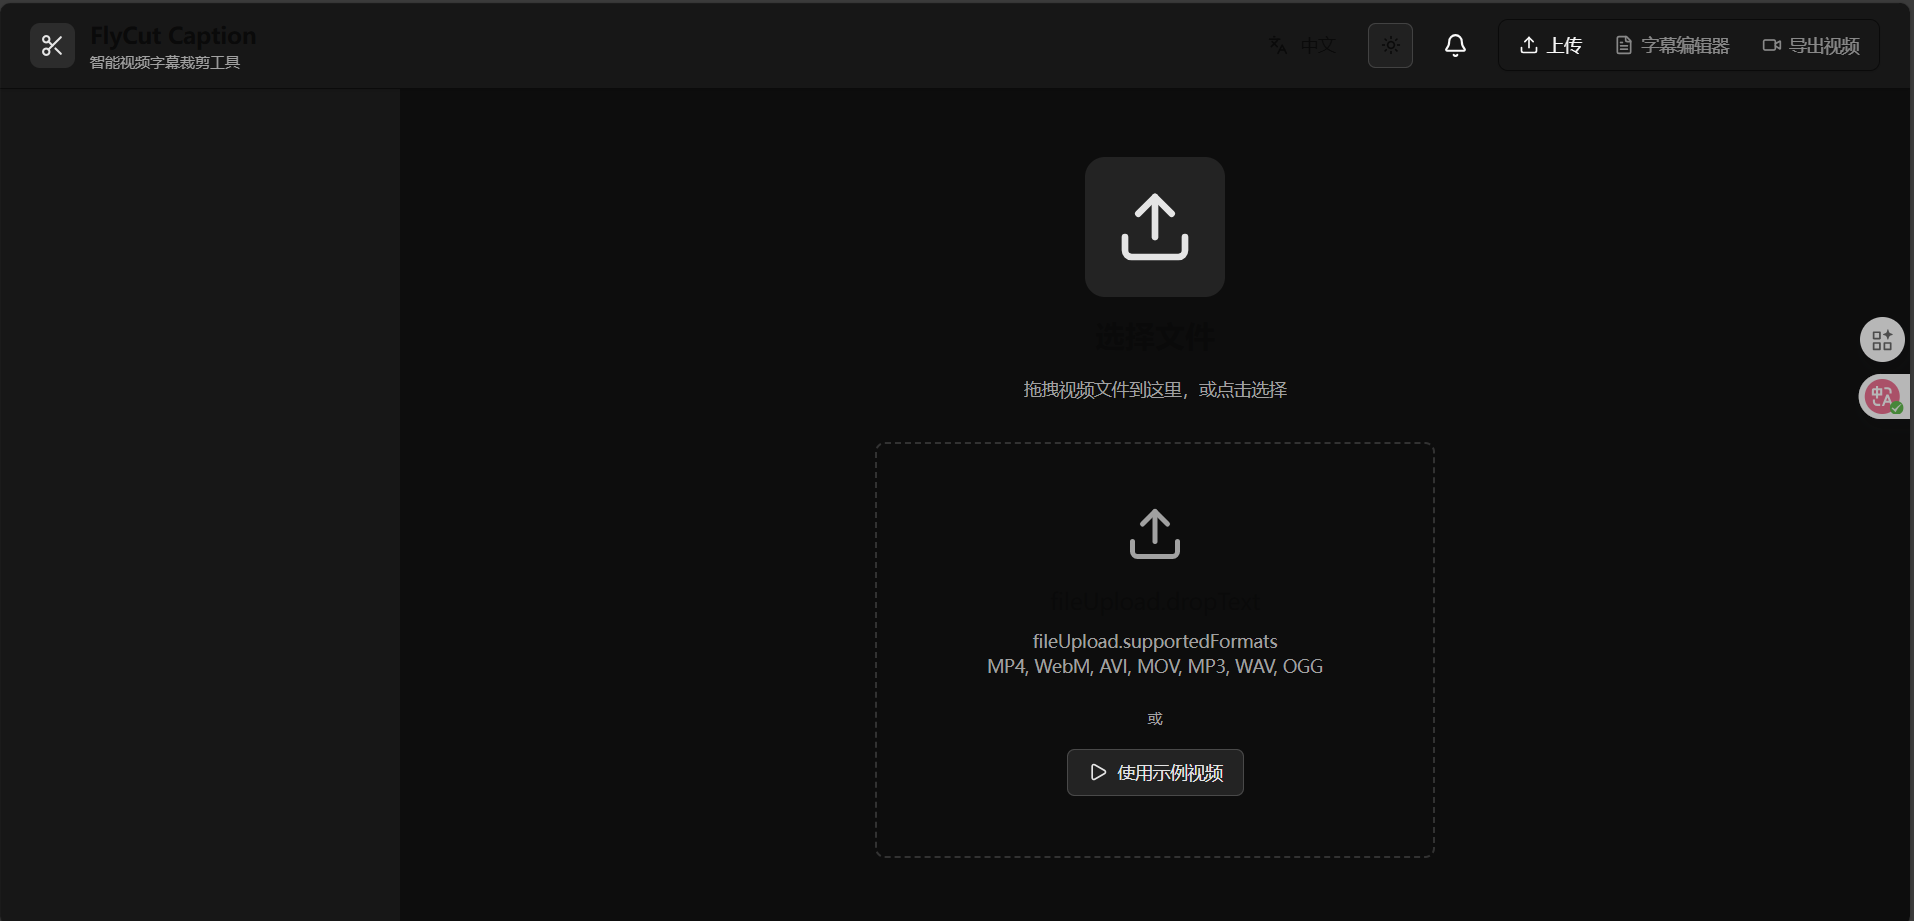Open the floating grid-plus widget button
The image size is (1914, 921).
click(x=1882, y=340)
